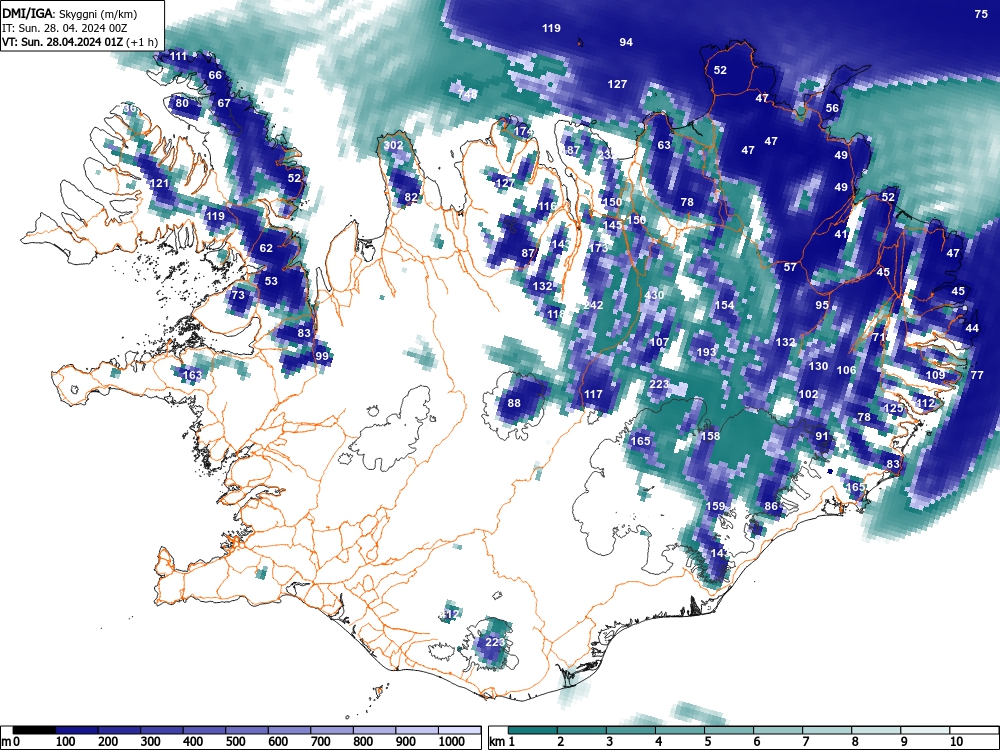Click the visibility value 163
This screenshot has height=750, width=1000.
tap(192, 375)
